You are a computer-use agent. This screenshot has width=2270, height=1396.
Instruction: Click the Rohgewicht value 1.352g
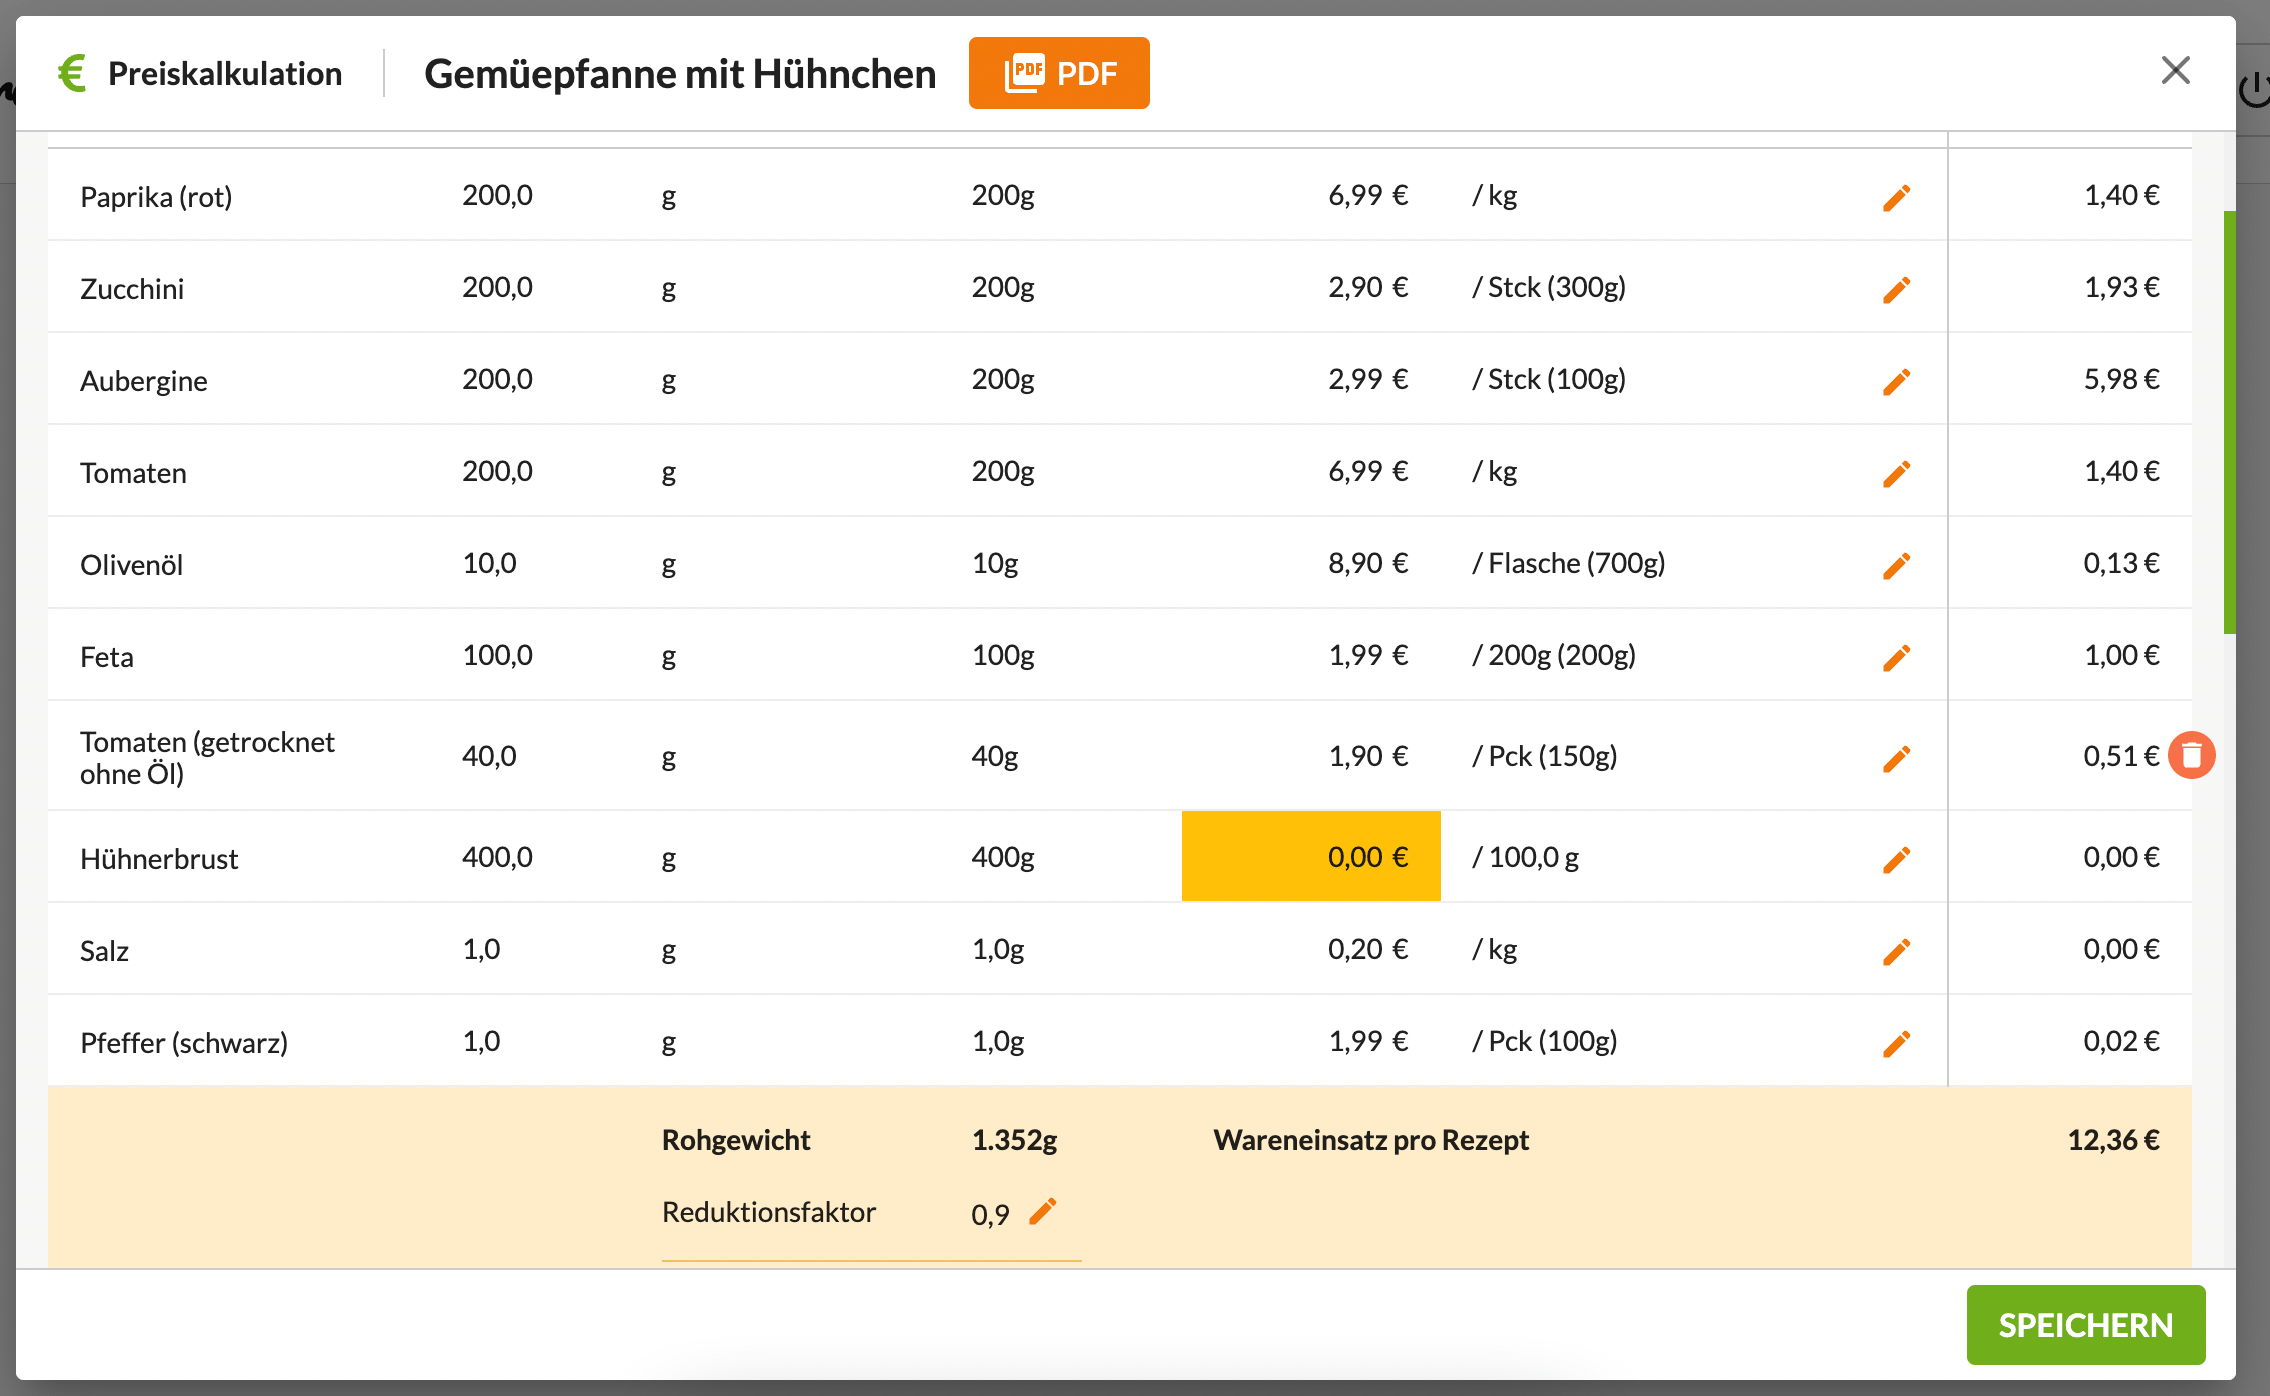[1014, 1140]
